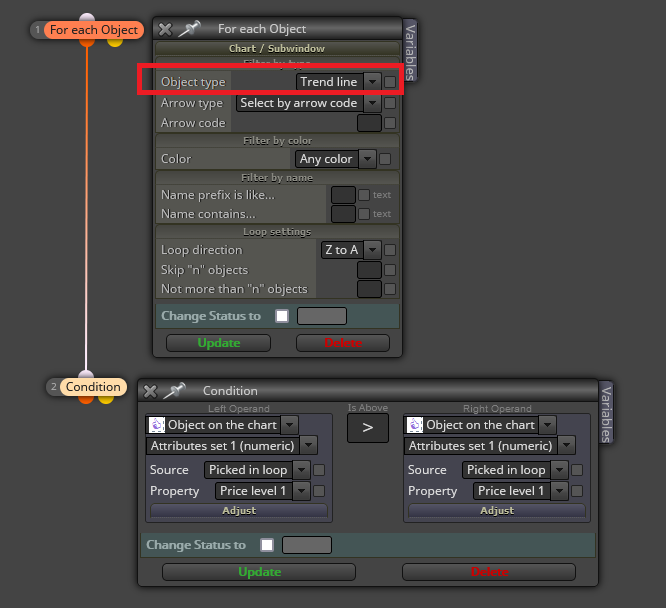Toggle checkbox next to Arrow code

pyautogui.click(x=390, y=123)
